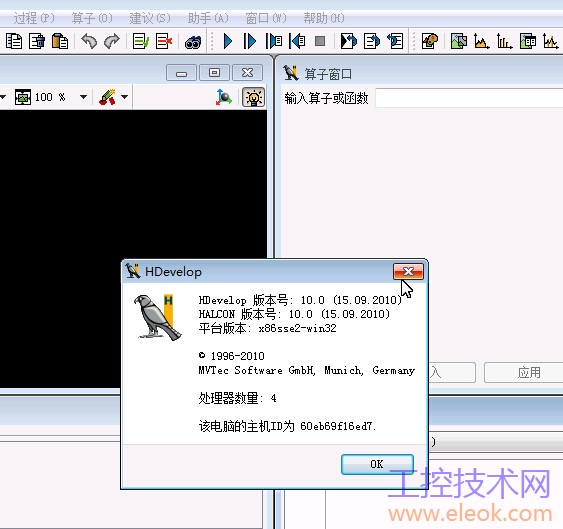Undo the last action
The height and width of the screenshot is (529, 563).
[x=89, y=41]
